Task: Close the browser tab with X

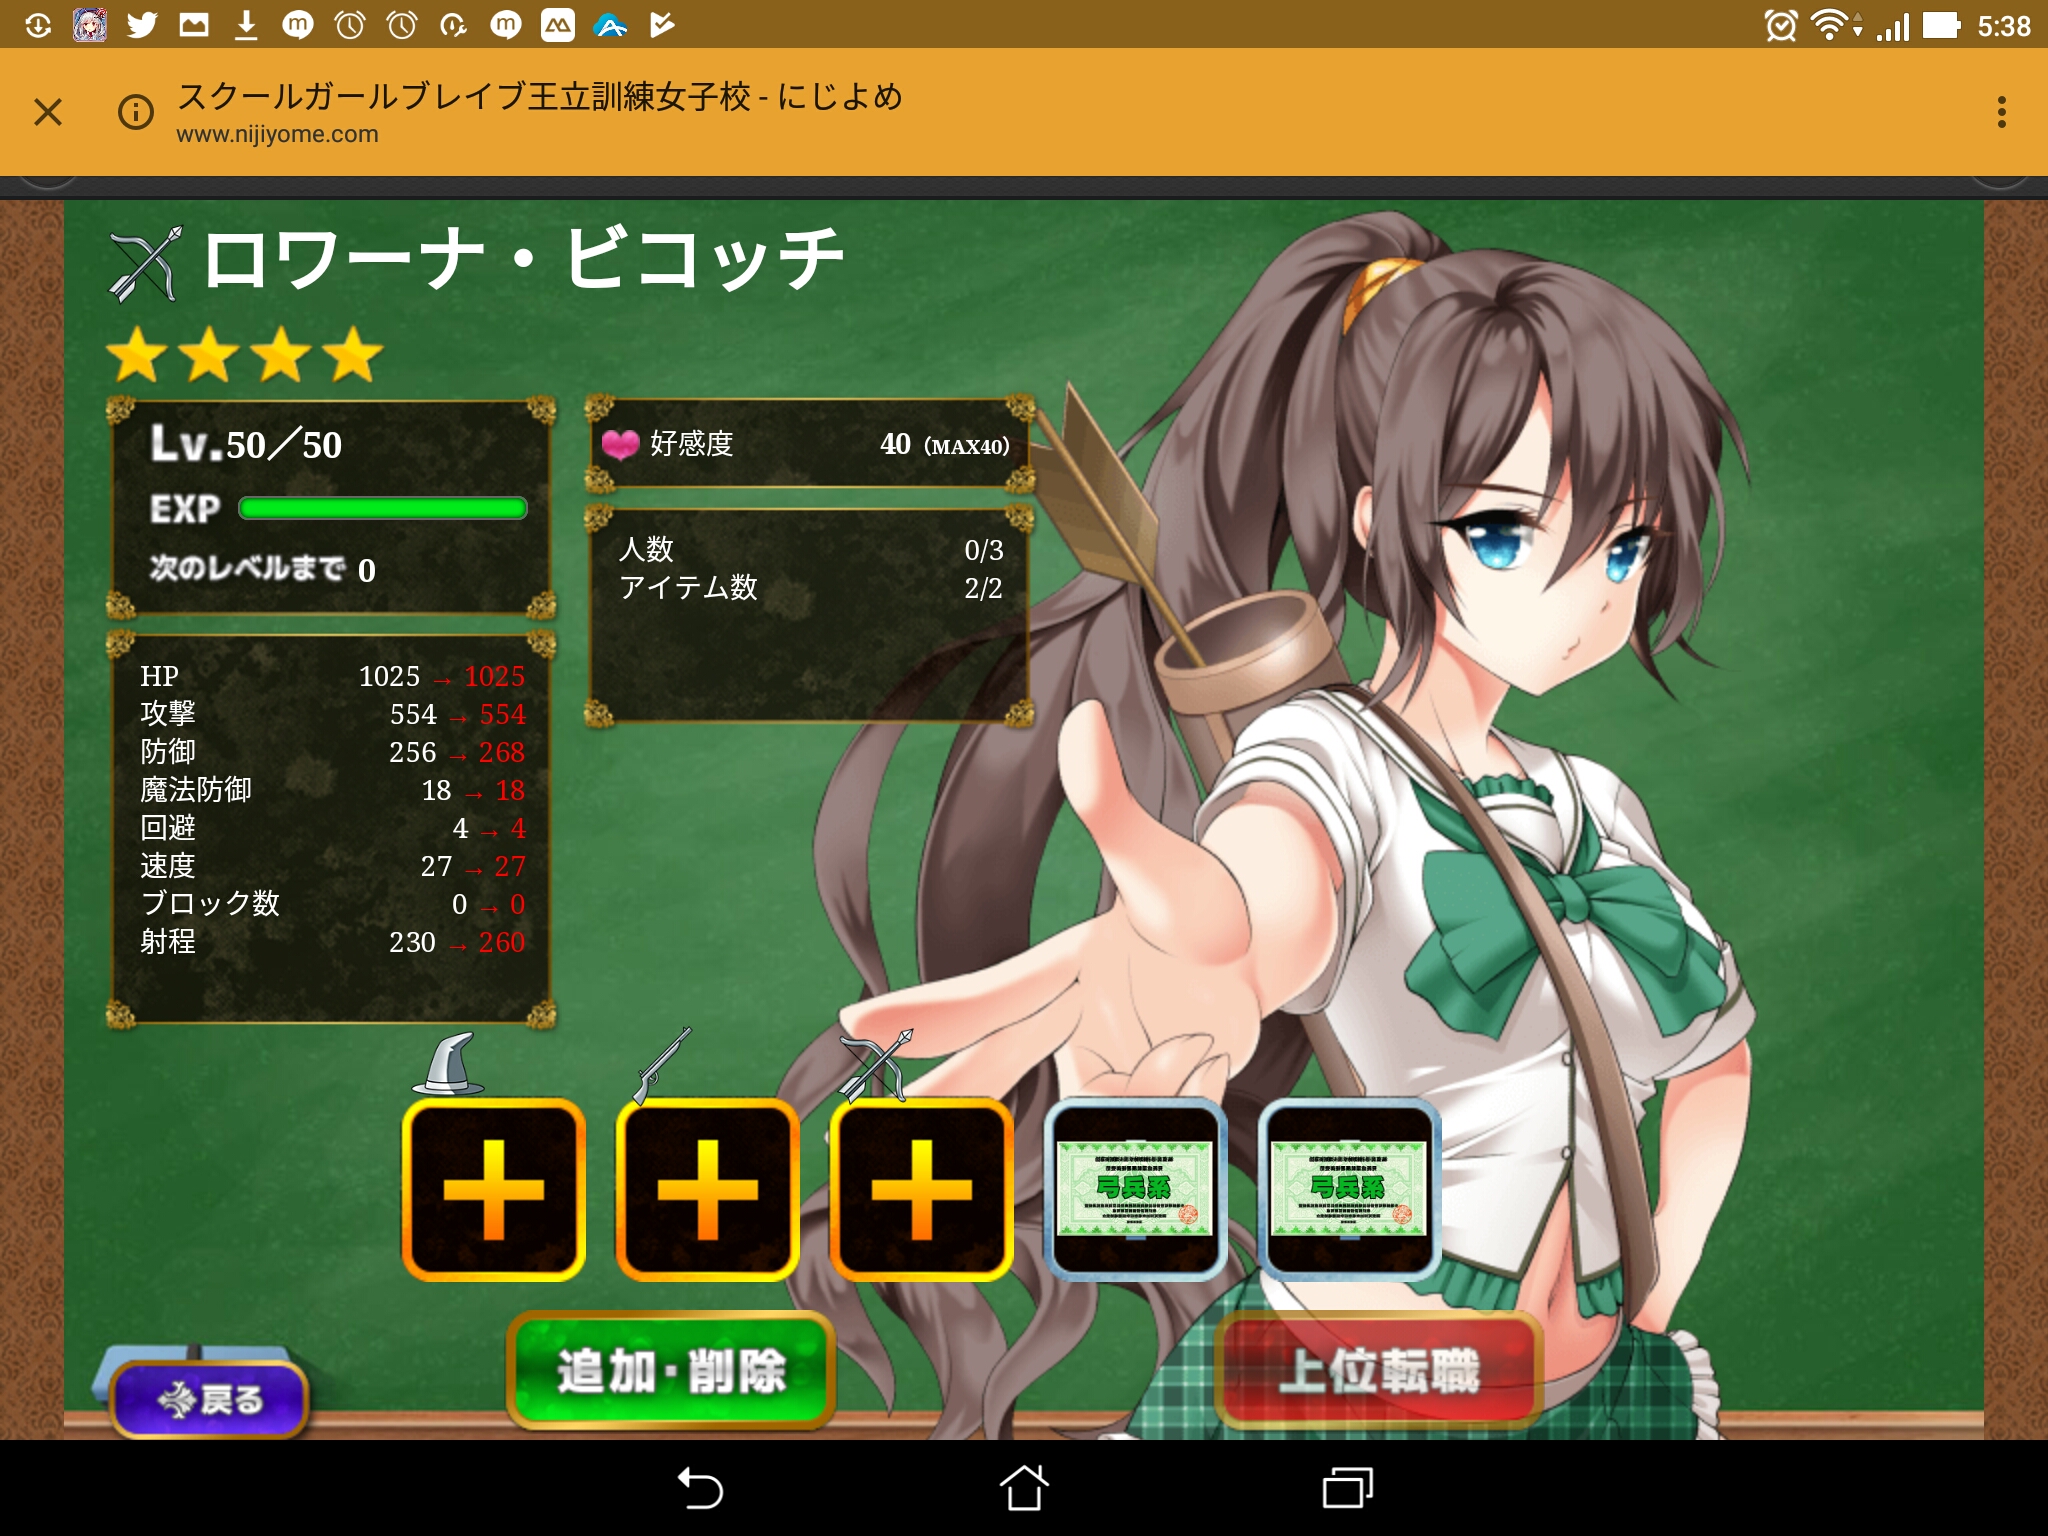Action: [x=48, y=111]
